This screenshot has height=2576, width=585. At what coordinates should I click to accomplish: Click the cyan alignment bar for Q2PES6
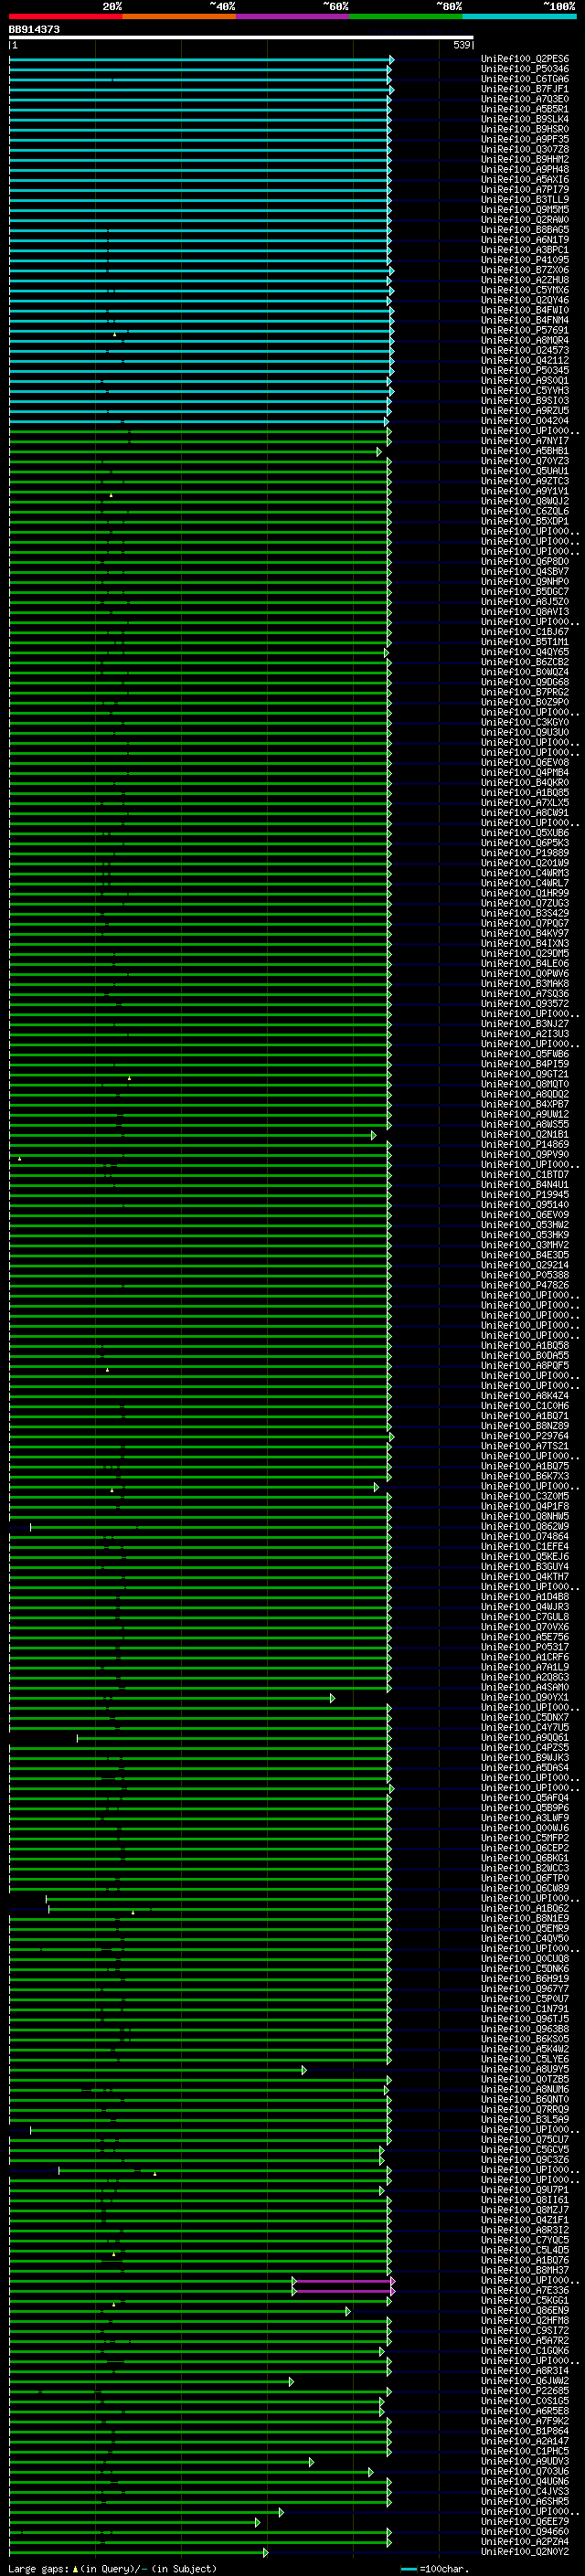tap(201, 59)
